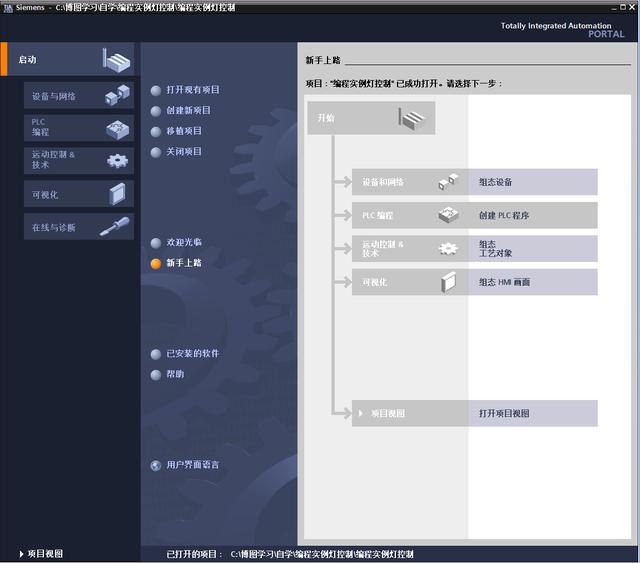Click the HMI panel icon in 可视化 step

point(448,282)
